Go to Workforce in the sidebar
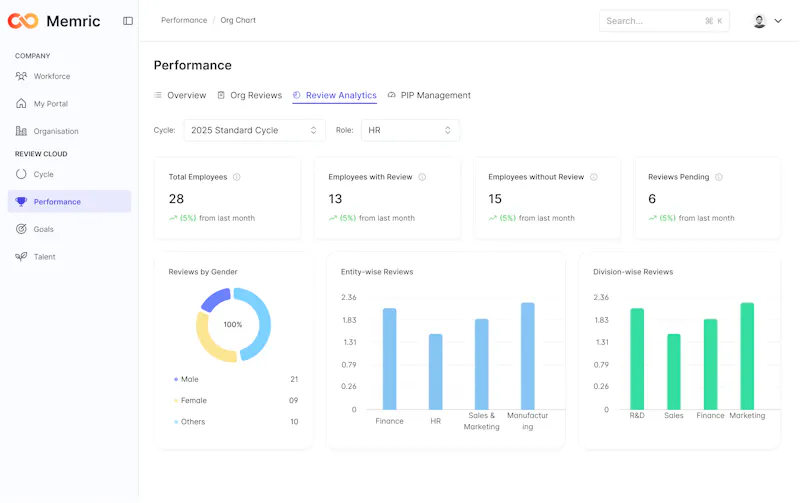Image resolution: width=800 pixels, height=503 pixels. point(69,76)
